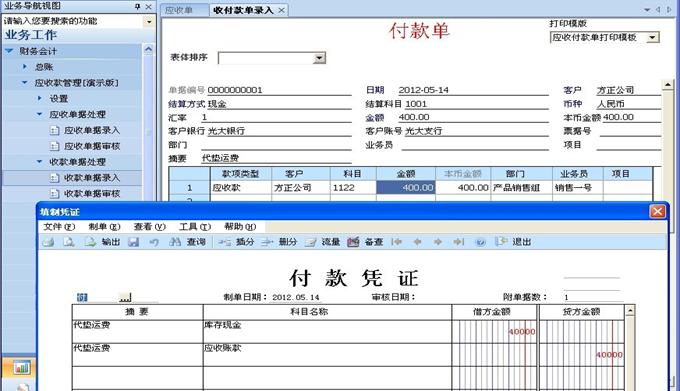Click the 插分 insert entry icon
Viewport: 680px width, 391px height.
(224, 242)
